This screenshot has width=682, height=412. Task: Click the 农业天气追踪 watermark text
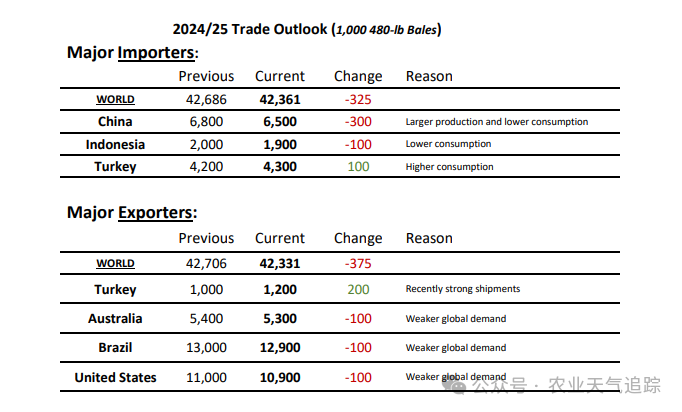[604, 385]
